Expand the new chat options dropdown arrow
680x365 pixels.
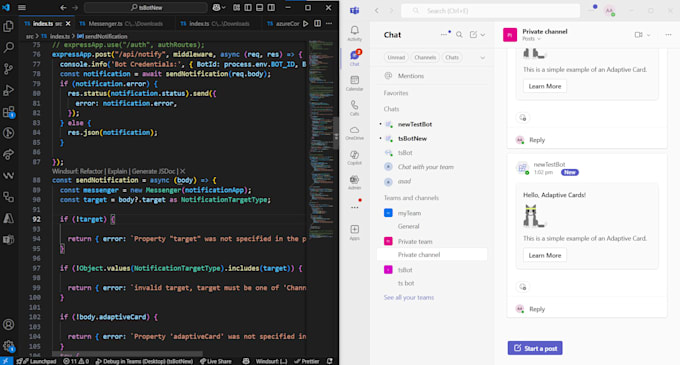coord(483,35)
